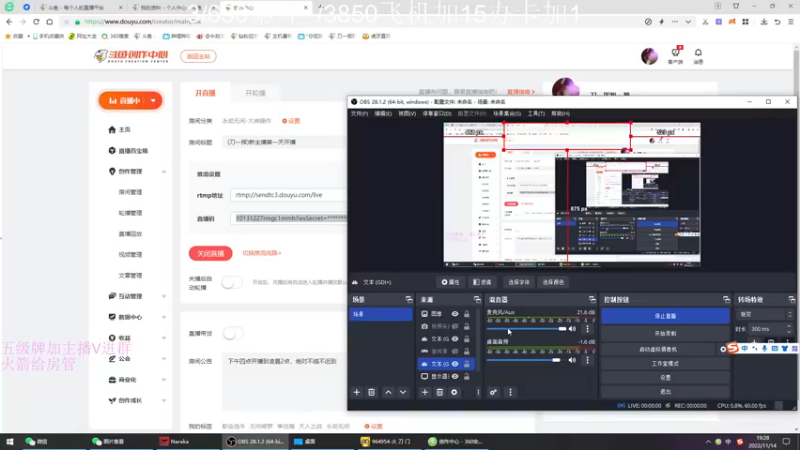Open Windows Start menu
The image size is (800, 450).
tap(9, 442)
